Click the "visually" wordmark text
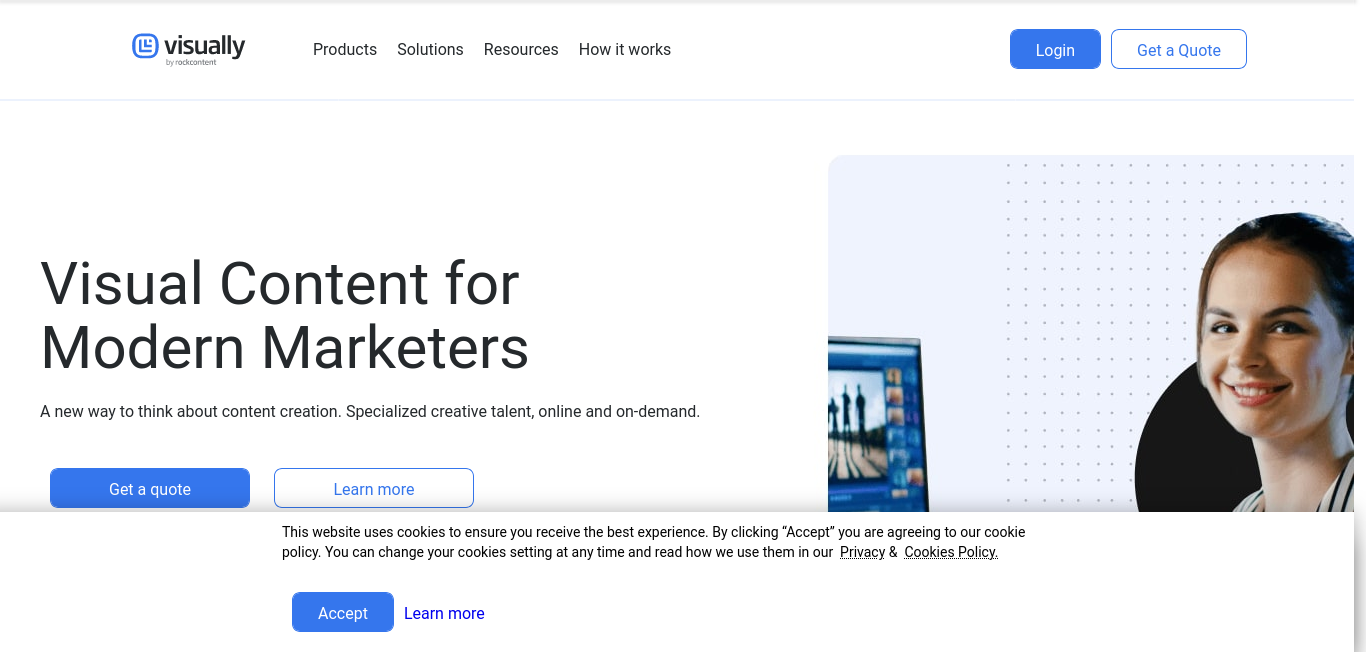Image resolution: width=1366 pixels, height=652 pixels. [204, 45]
